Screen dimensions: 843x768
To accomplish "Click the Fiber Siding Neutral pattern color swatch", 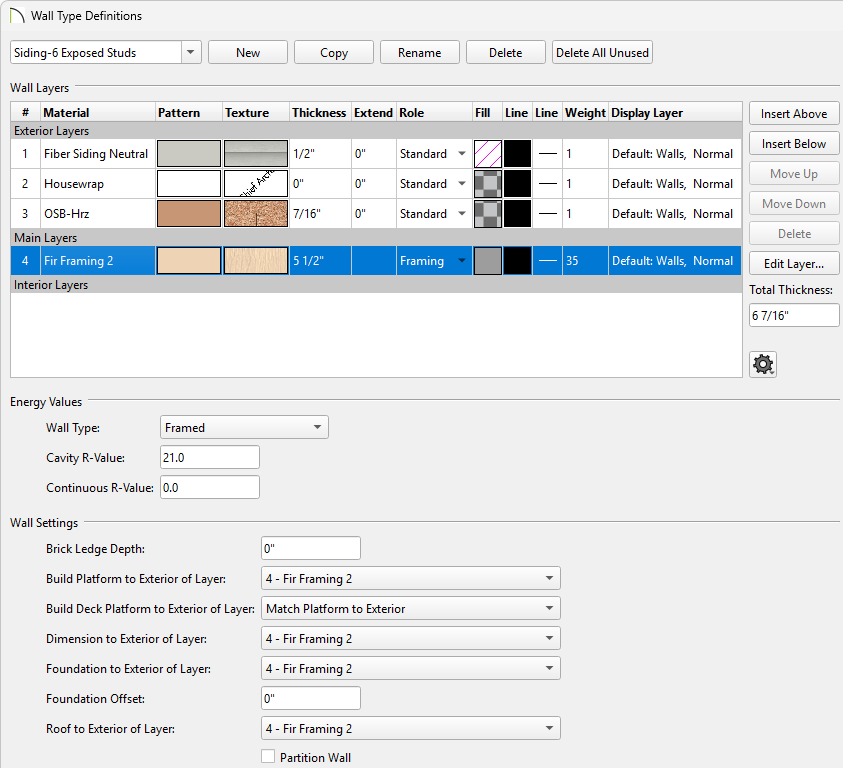I will pyautogui.click(x=189, y=154).
